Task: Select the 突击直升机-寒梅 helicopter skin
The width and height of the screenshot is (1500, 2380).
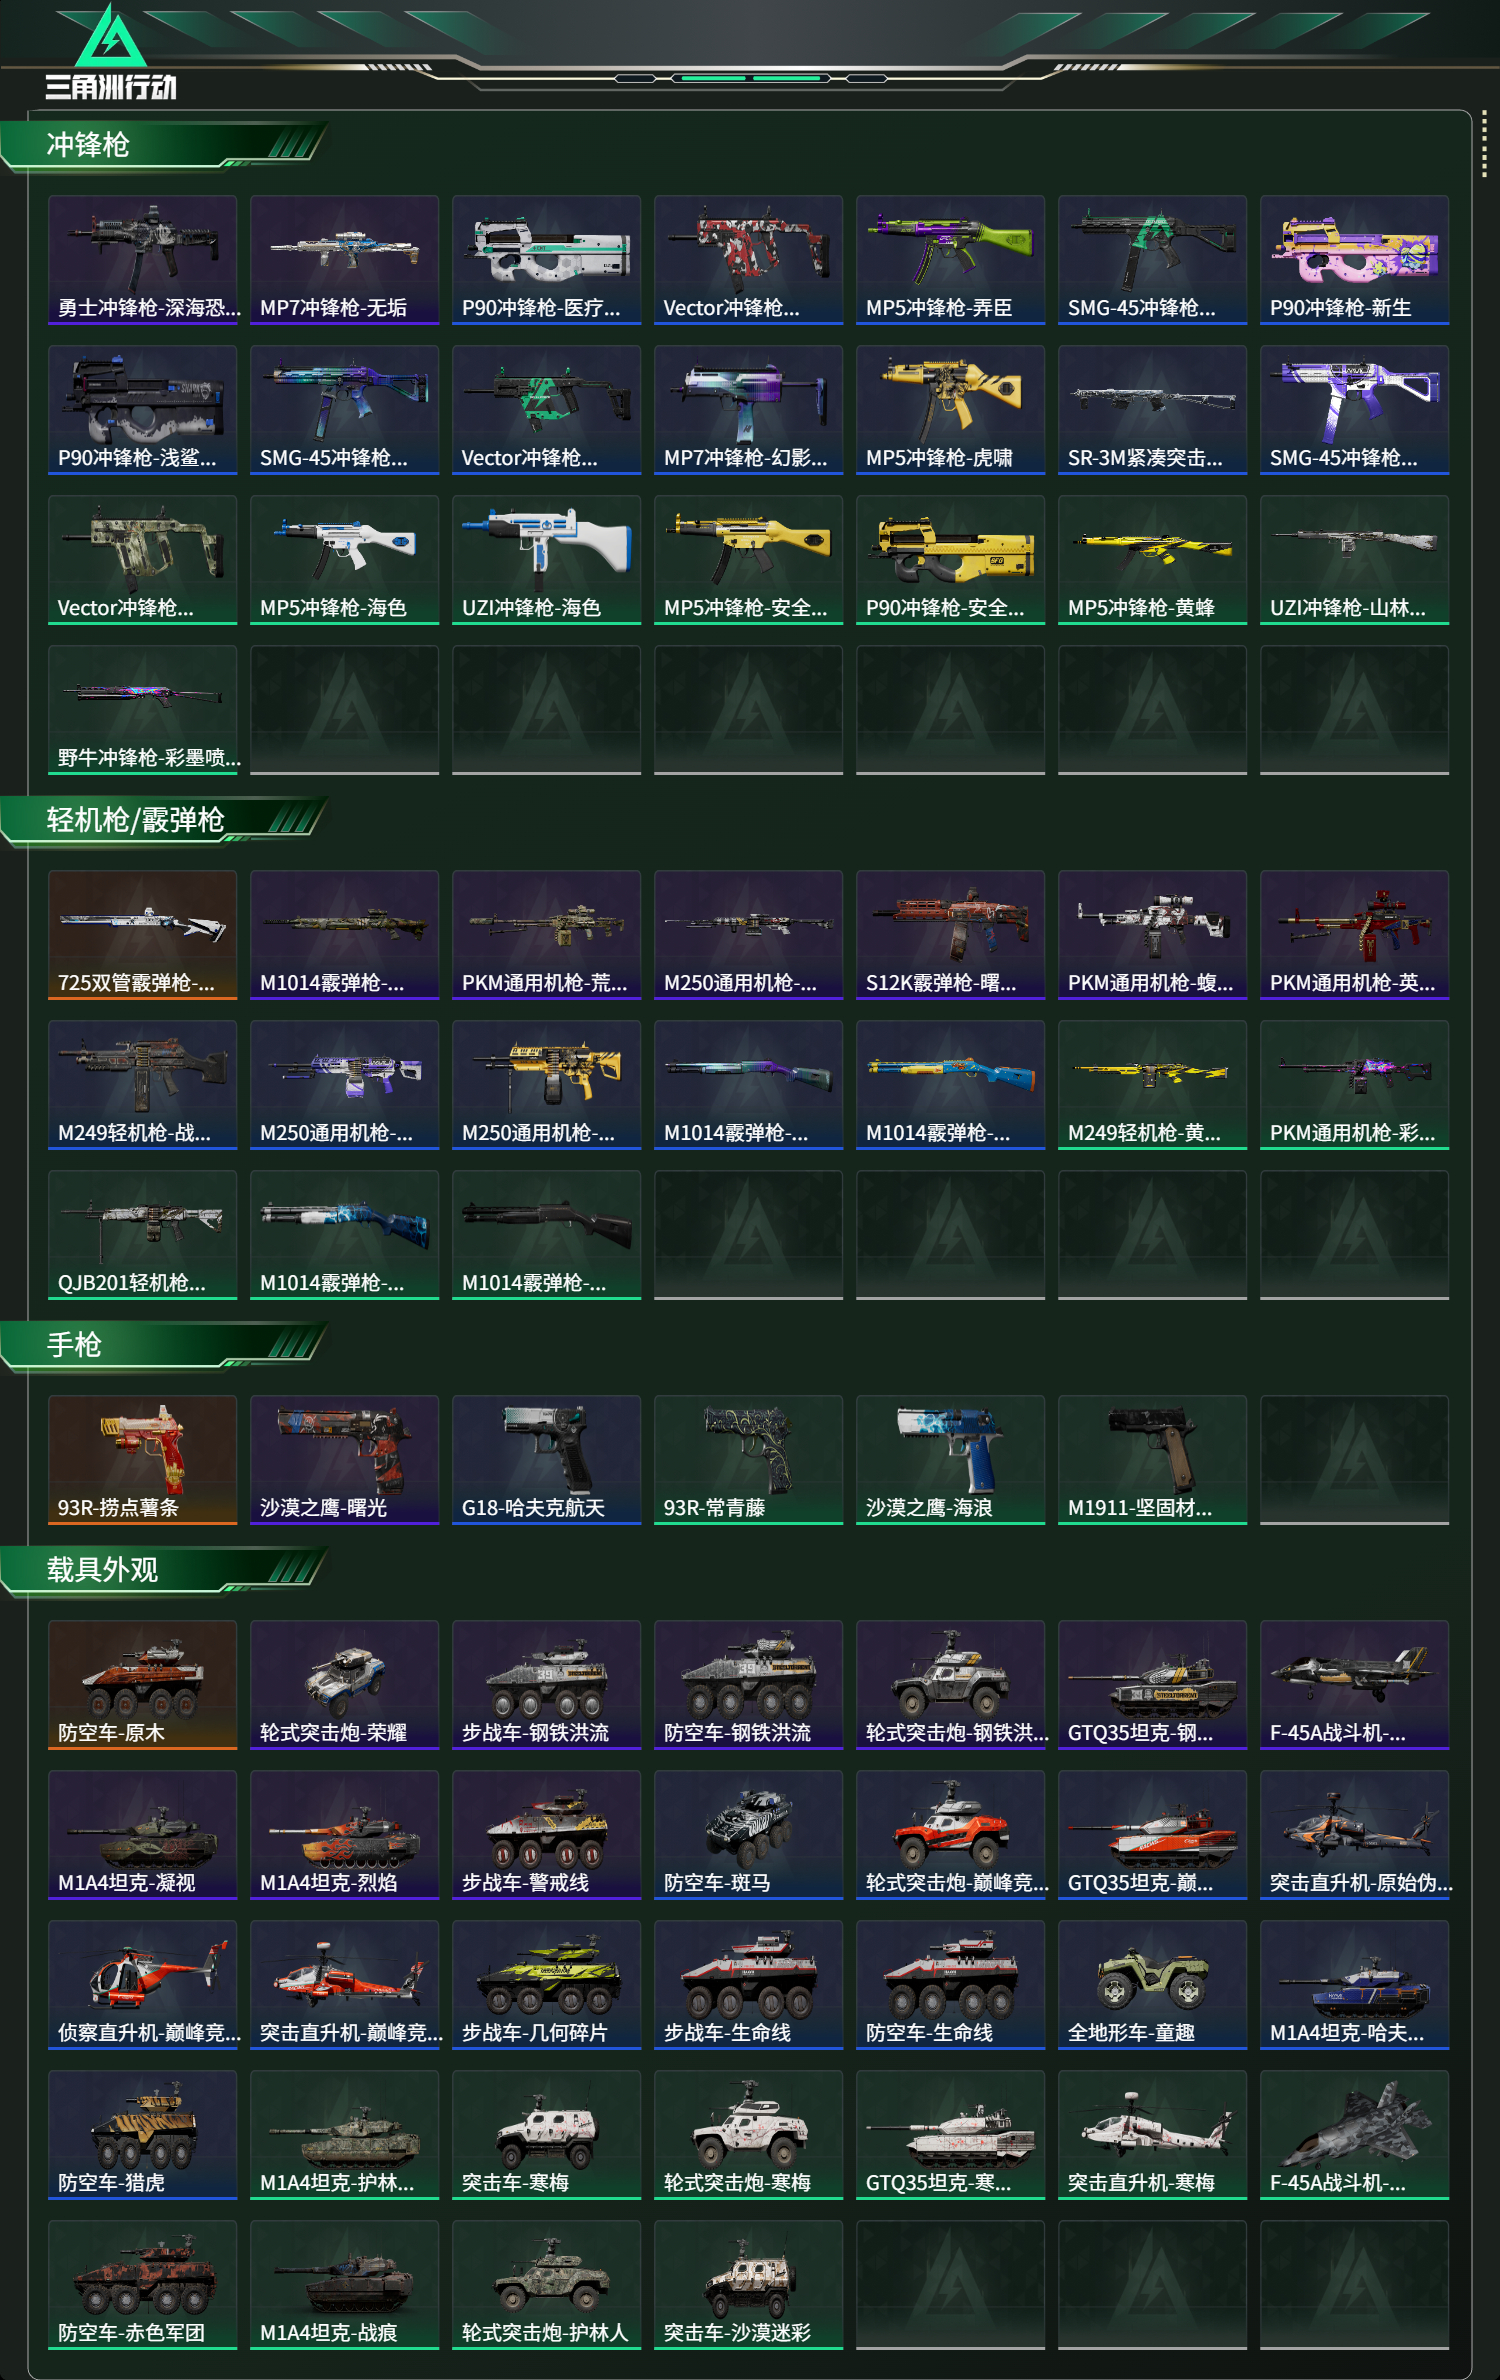Action: (x=1152, y=2135)
